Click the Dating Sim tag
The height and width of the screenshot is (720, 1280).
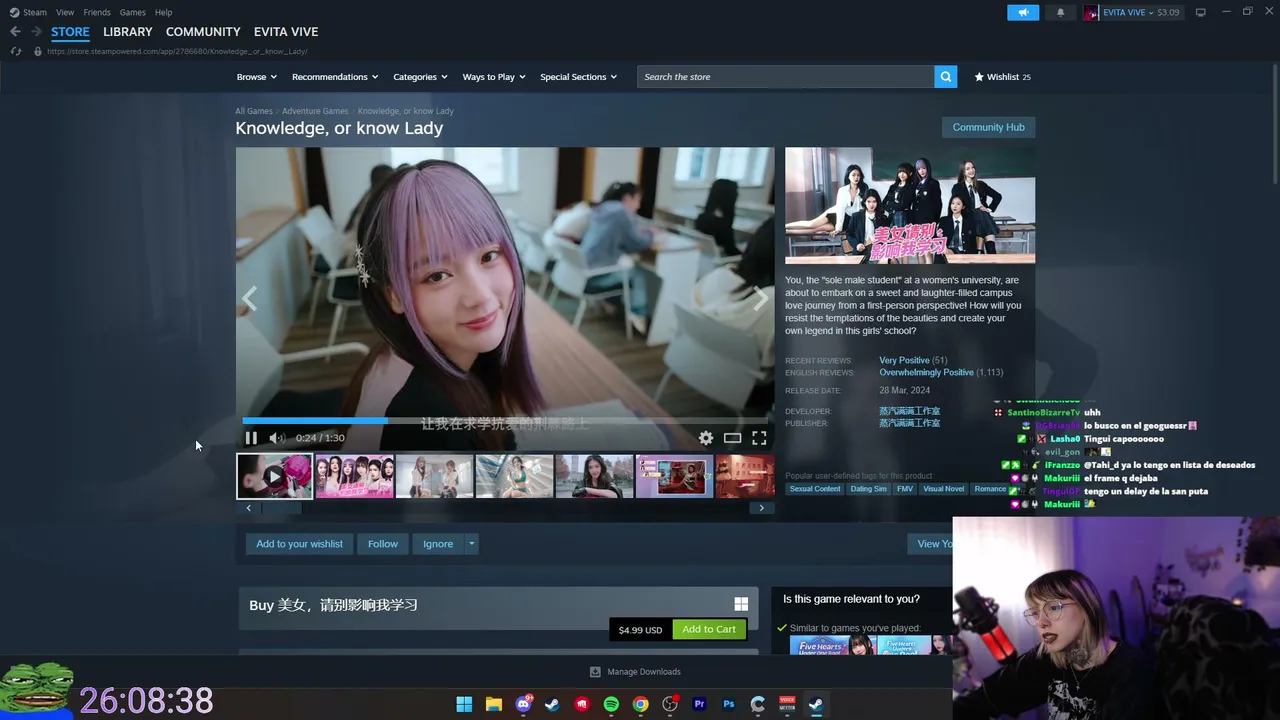pos(868,489)
